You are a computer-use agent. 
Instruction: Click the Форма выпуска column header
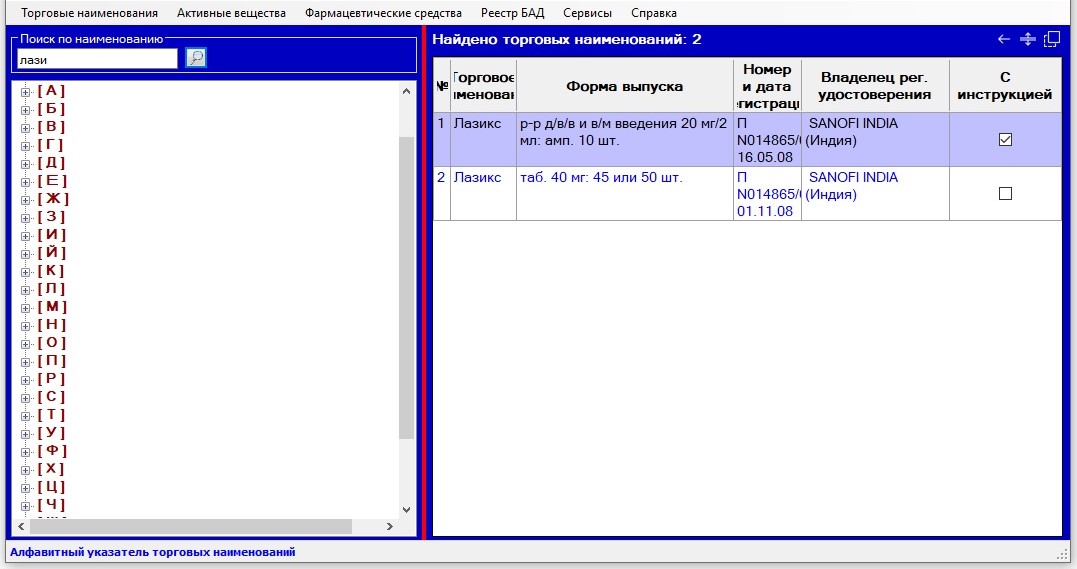[624, 86]
